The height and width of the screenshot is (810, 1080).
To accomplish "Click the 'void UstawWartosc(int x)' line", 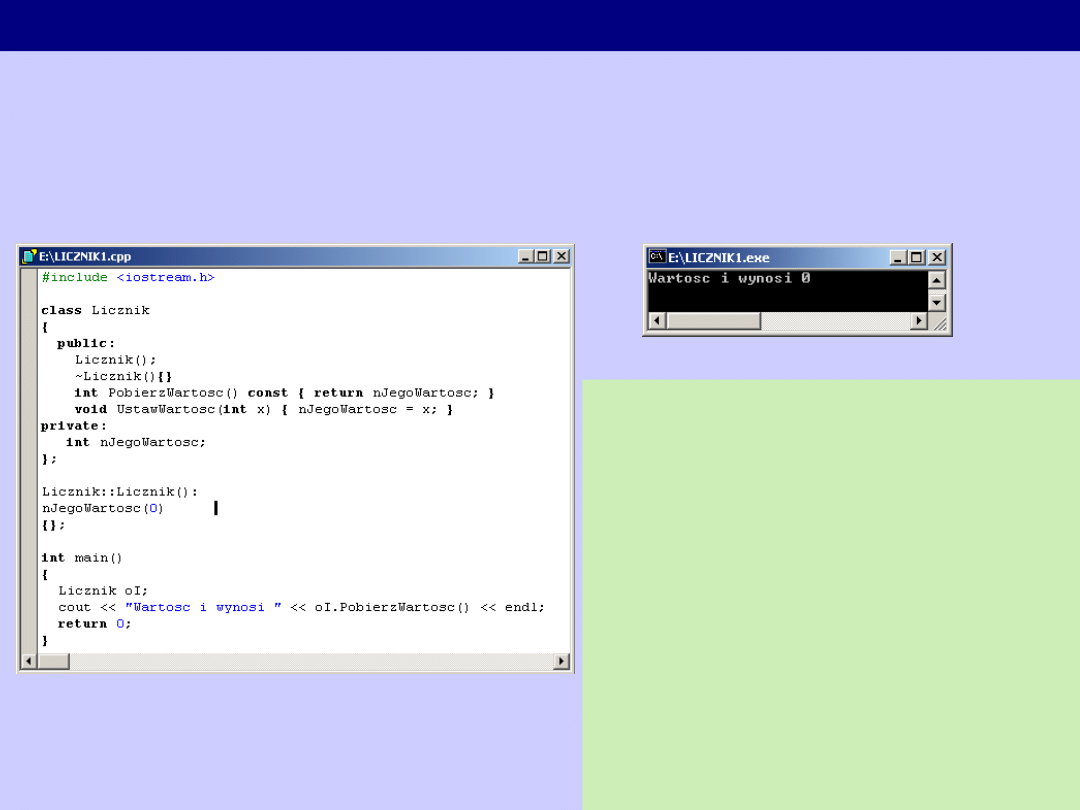I will click(264, 409).
